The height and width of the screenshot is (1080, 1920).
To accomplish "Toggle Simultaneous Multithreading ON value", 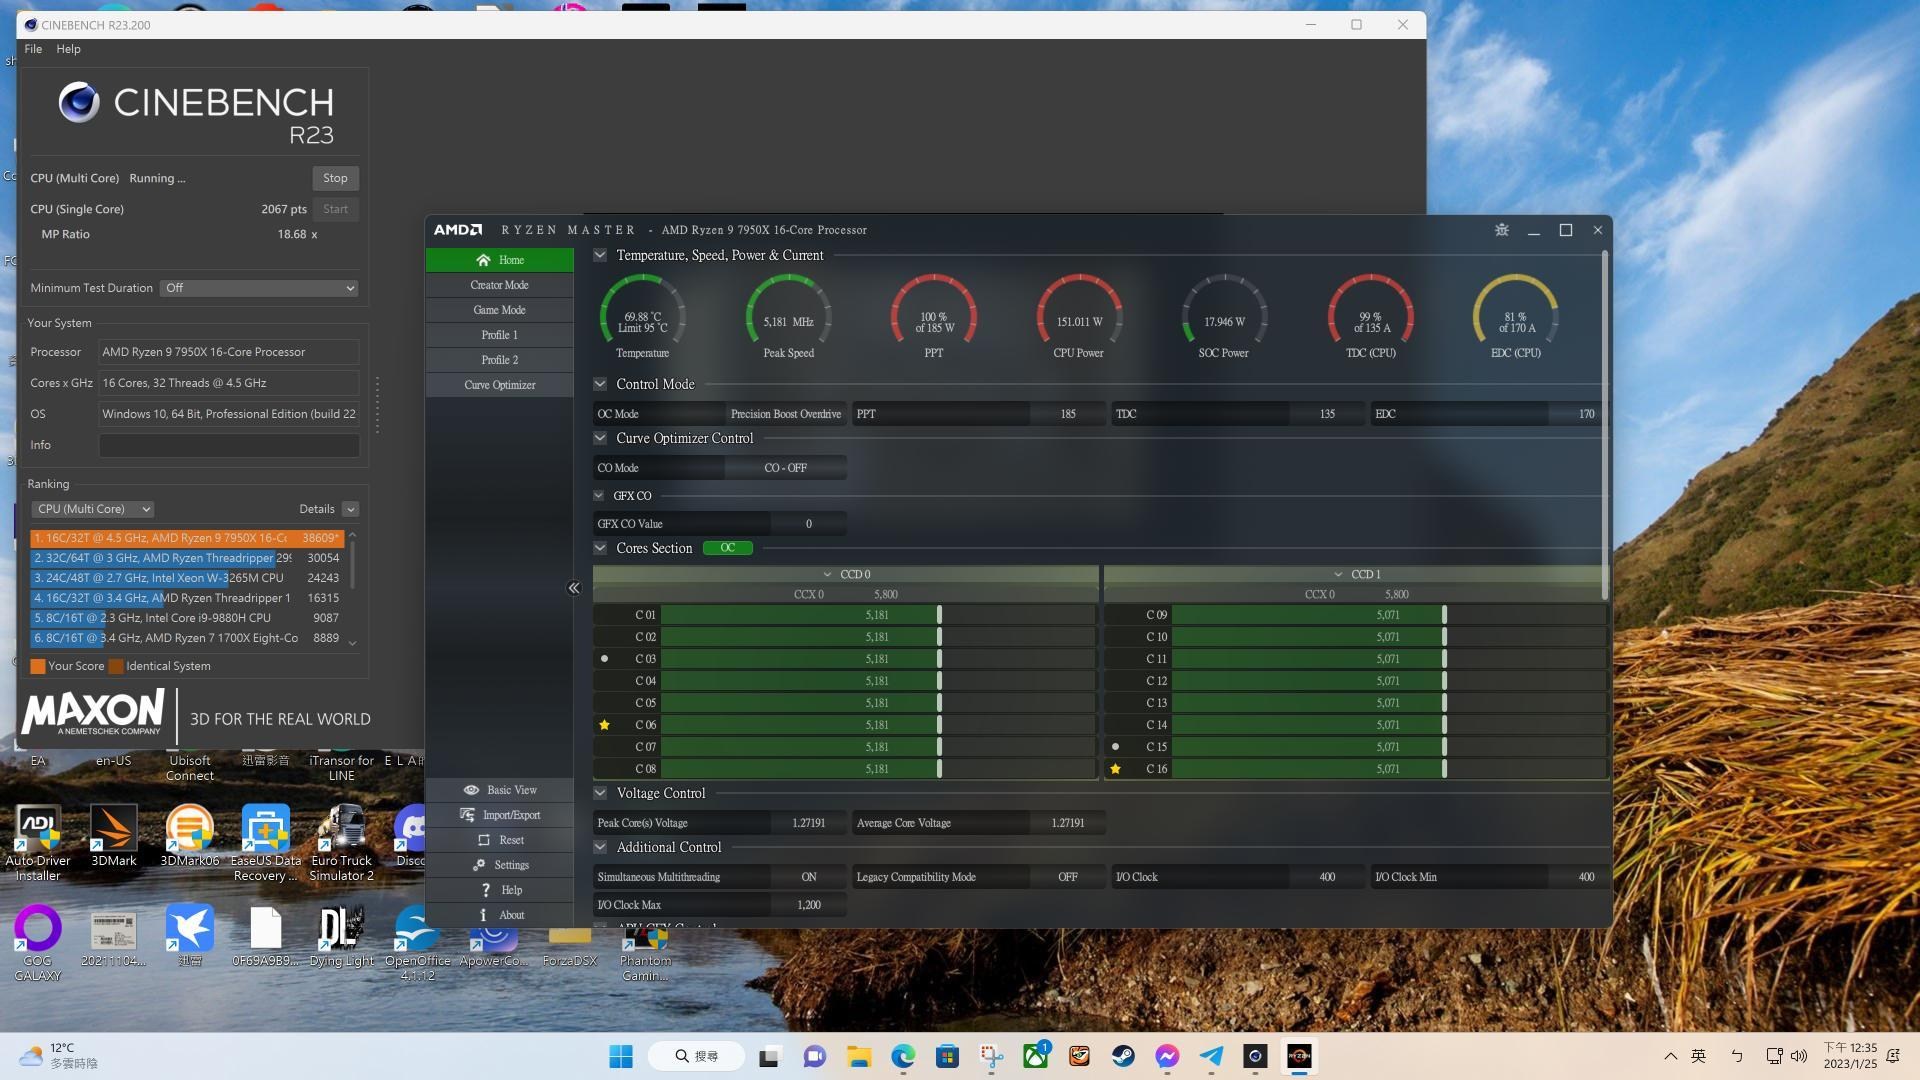I will [x=808, y=877].
